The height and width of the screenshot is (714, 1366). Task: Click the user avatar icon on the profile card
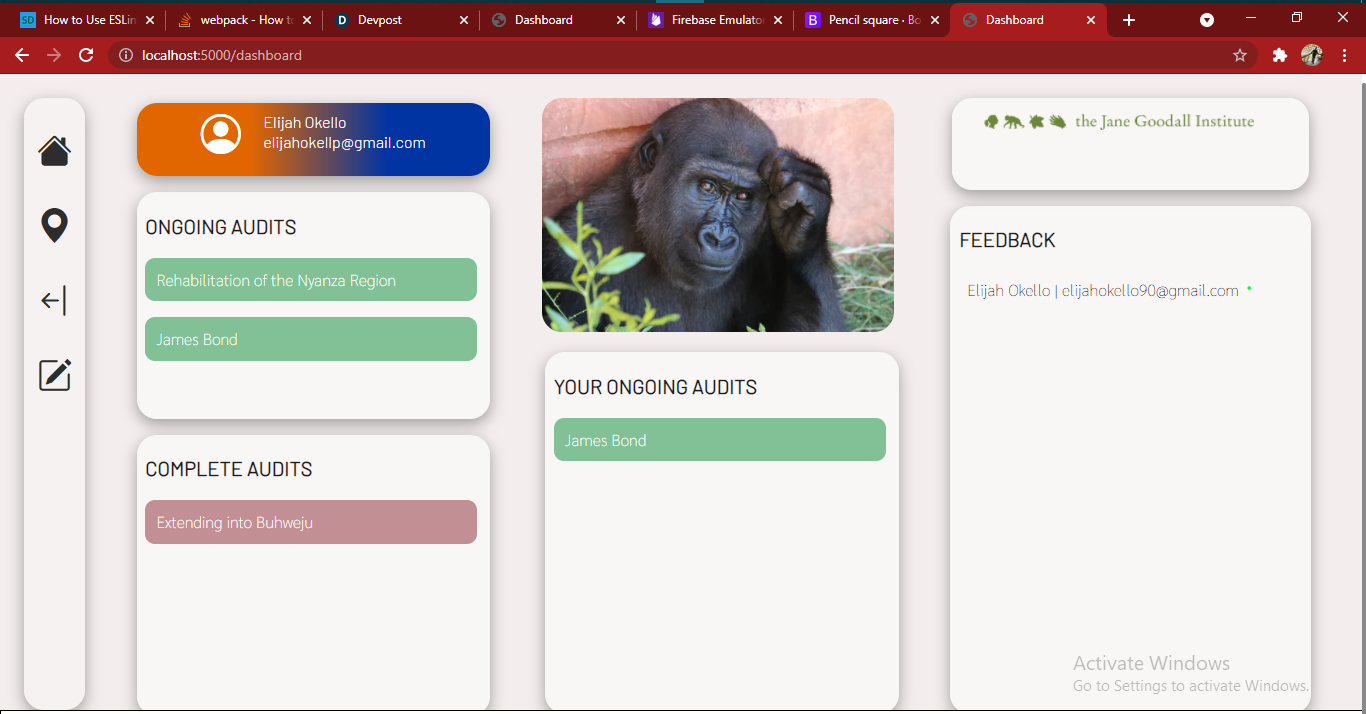point(220,133)
